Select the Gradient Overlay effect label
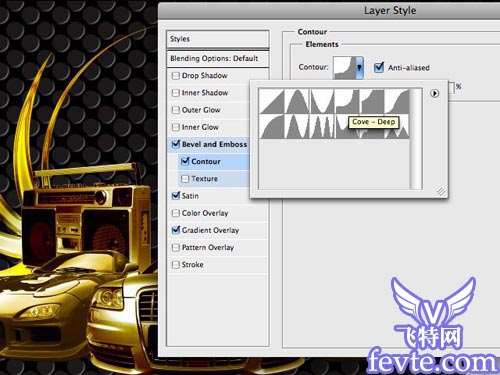 click(x=210, y=230)
